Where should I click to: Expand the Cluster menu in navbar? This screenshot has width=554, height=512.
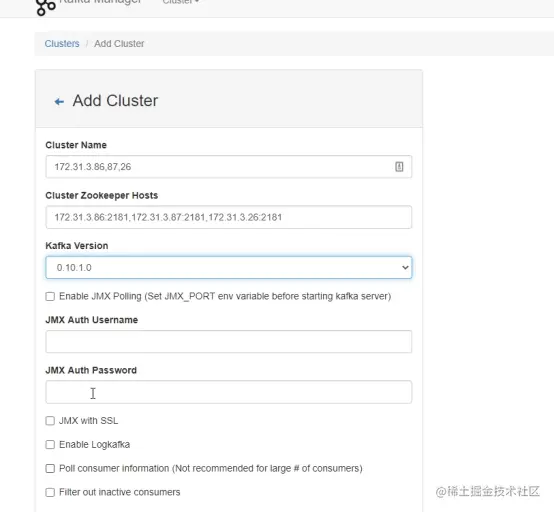[x=181, y=2]
